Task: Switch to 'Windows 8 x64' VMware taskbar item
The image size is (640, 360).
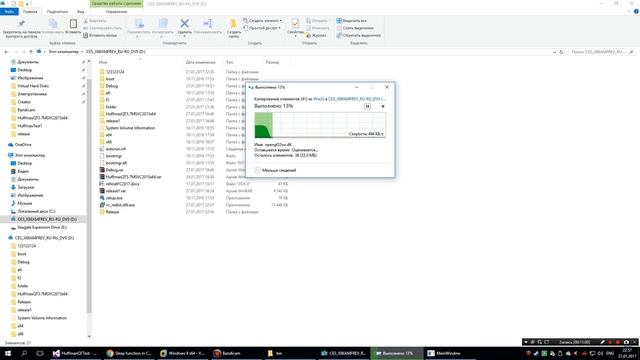Action: [x=183, y=353]
